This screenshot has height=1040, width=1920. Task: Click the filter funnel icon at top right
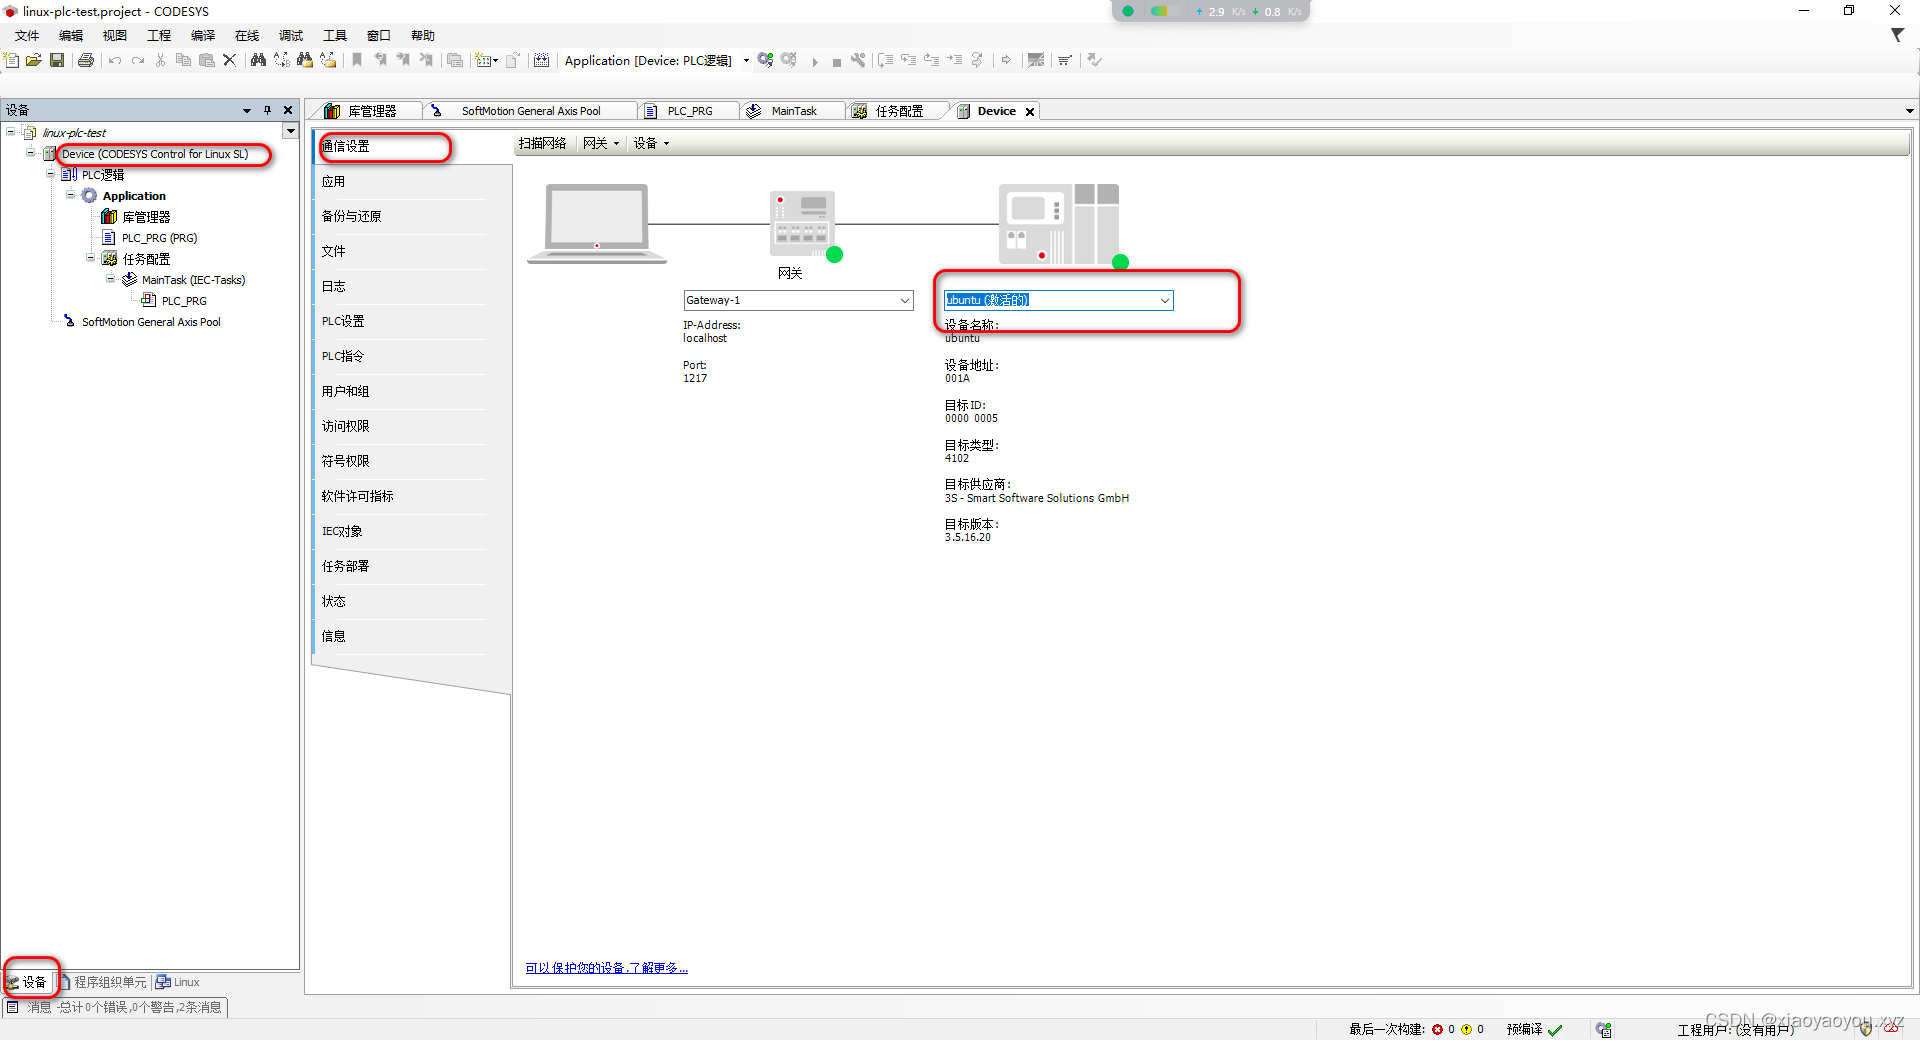click(1897, 35)
